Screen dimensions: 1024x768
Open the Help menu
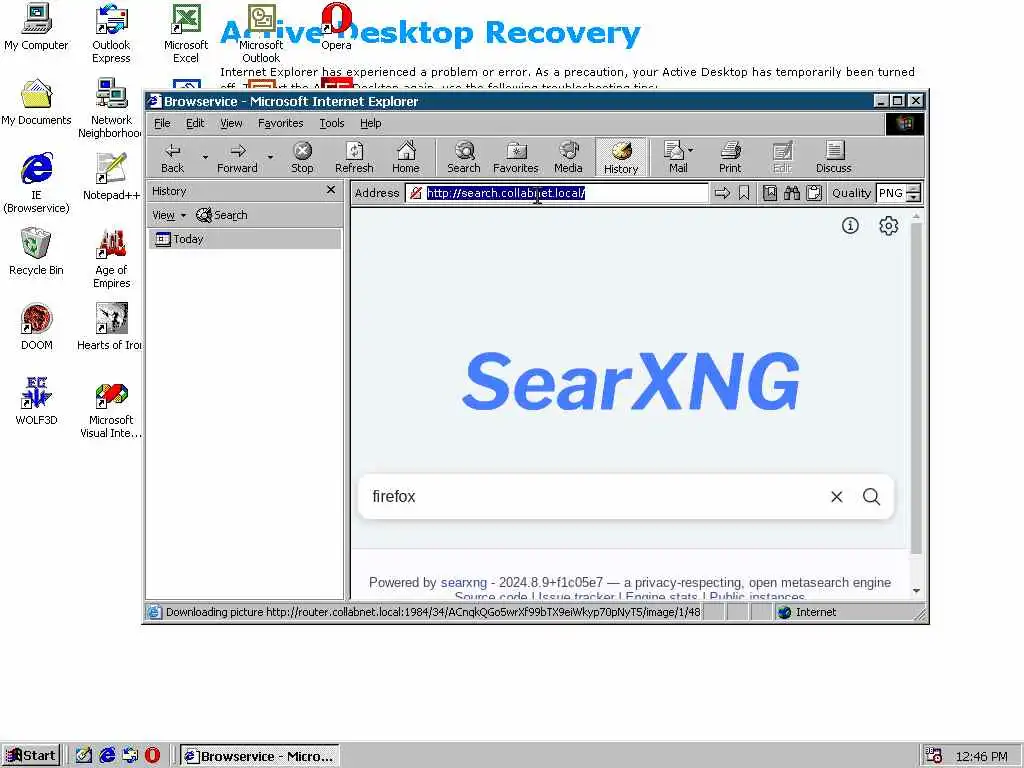pos(370,123)
